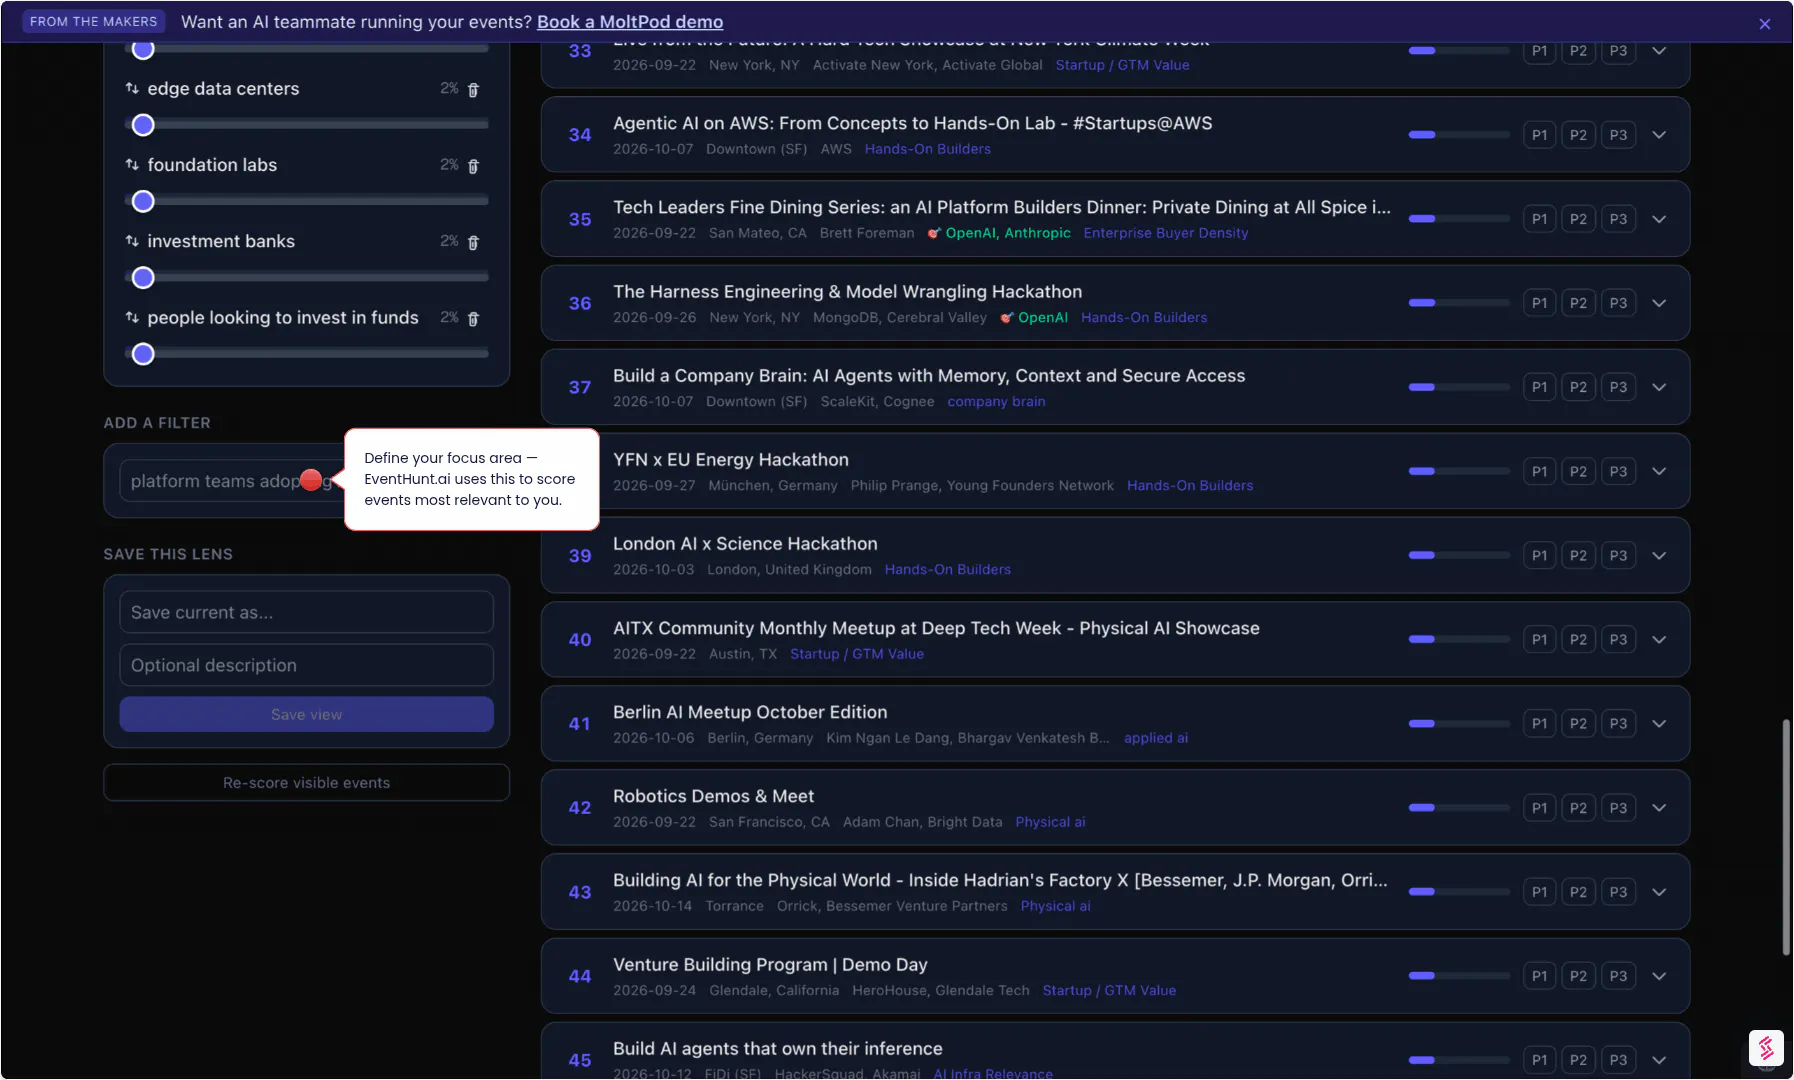
Task: Click the reorder arrows beside investment banks
Action: [132, 241]
